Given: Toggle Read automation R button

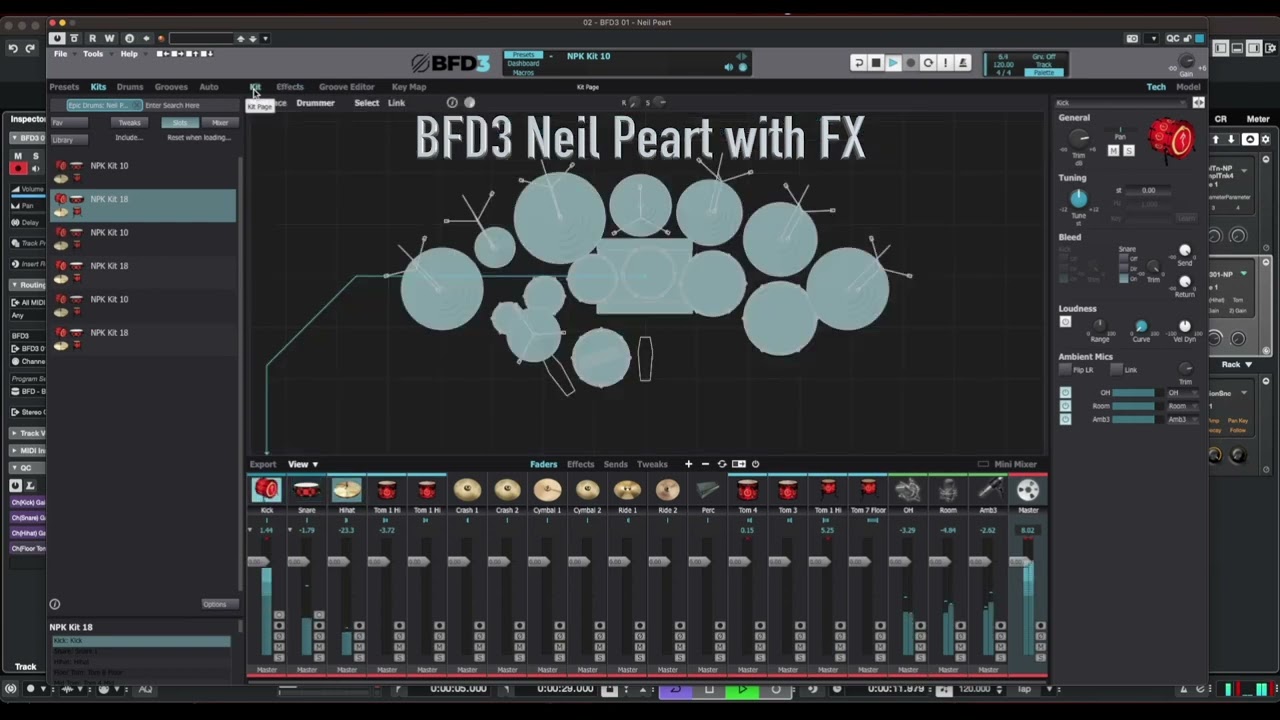Looking at the screenshot, I should tap(92, 38).
